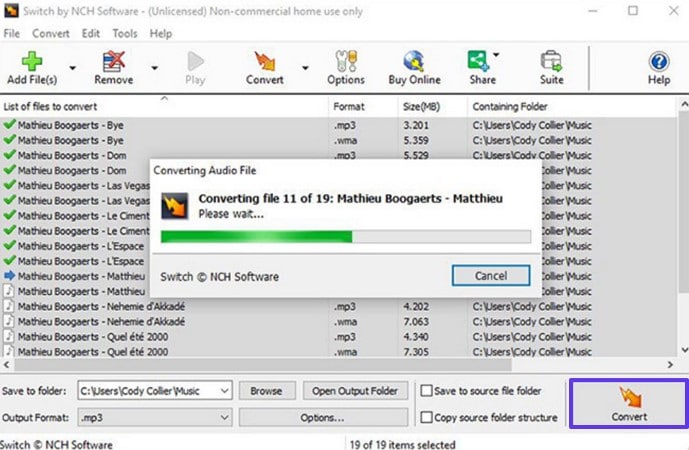
Task: Click the Options... button next to Output Format
Action: coord(323,417)
